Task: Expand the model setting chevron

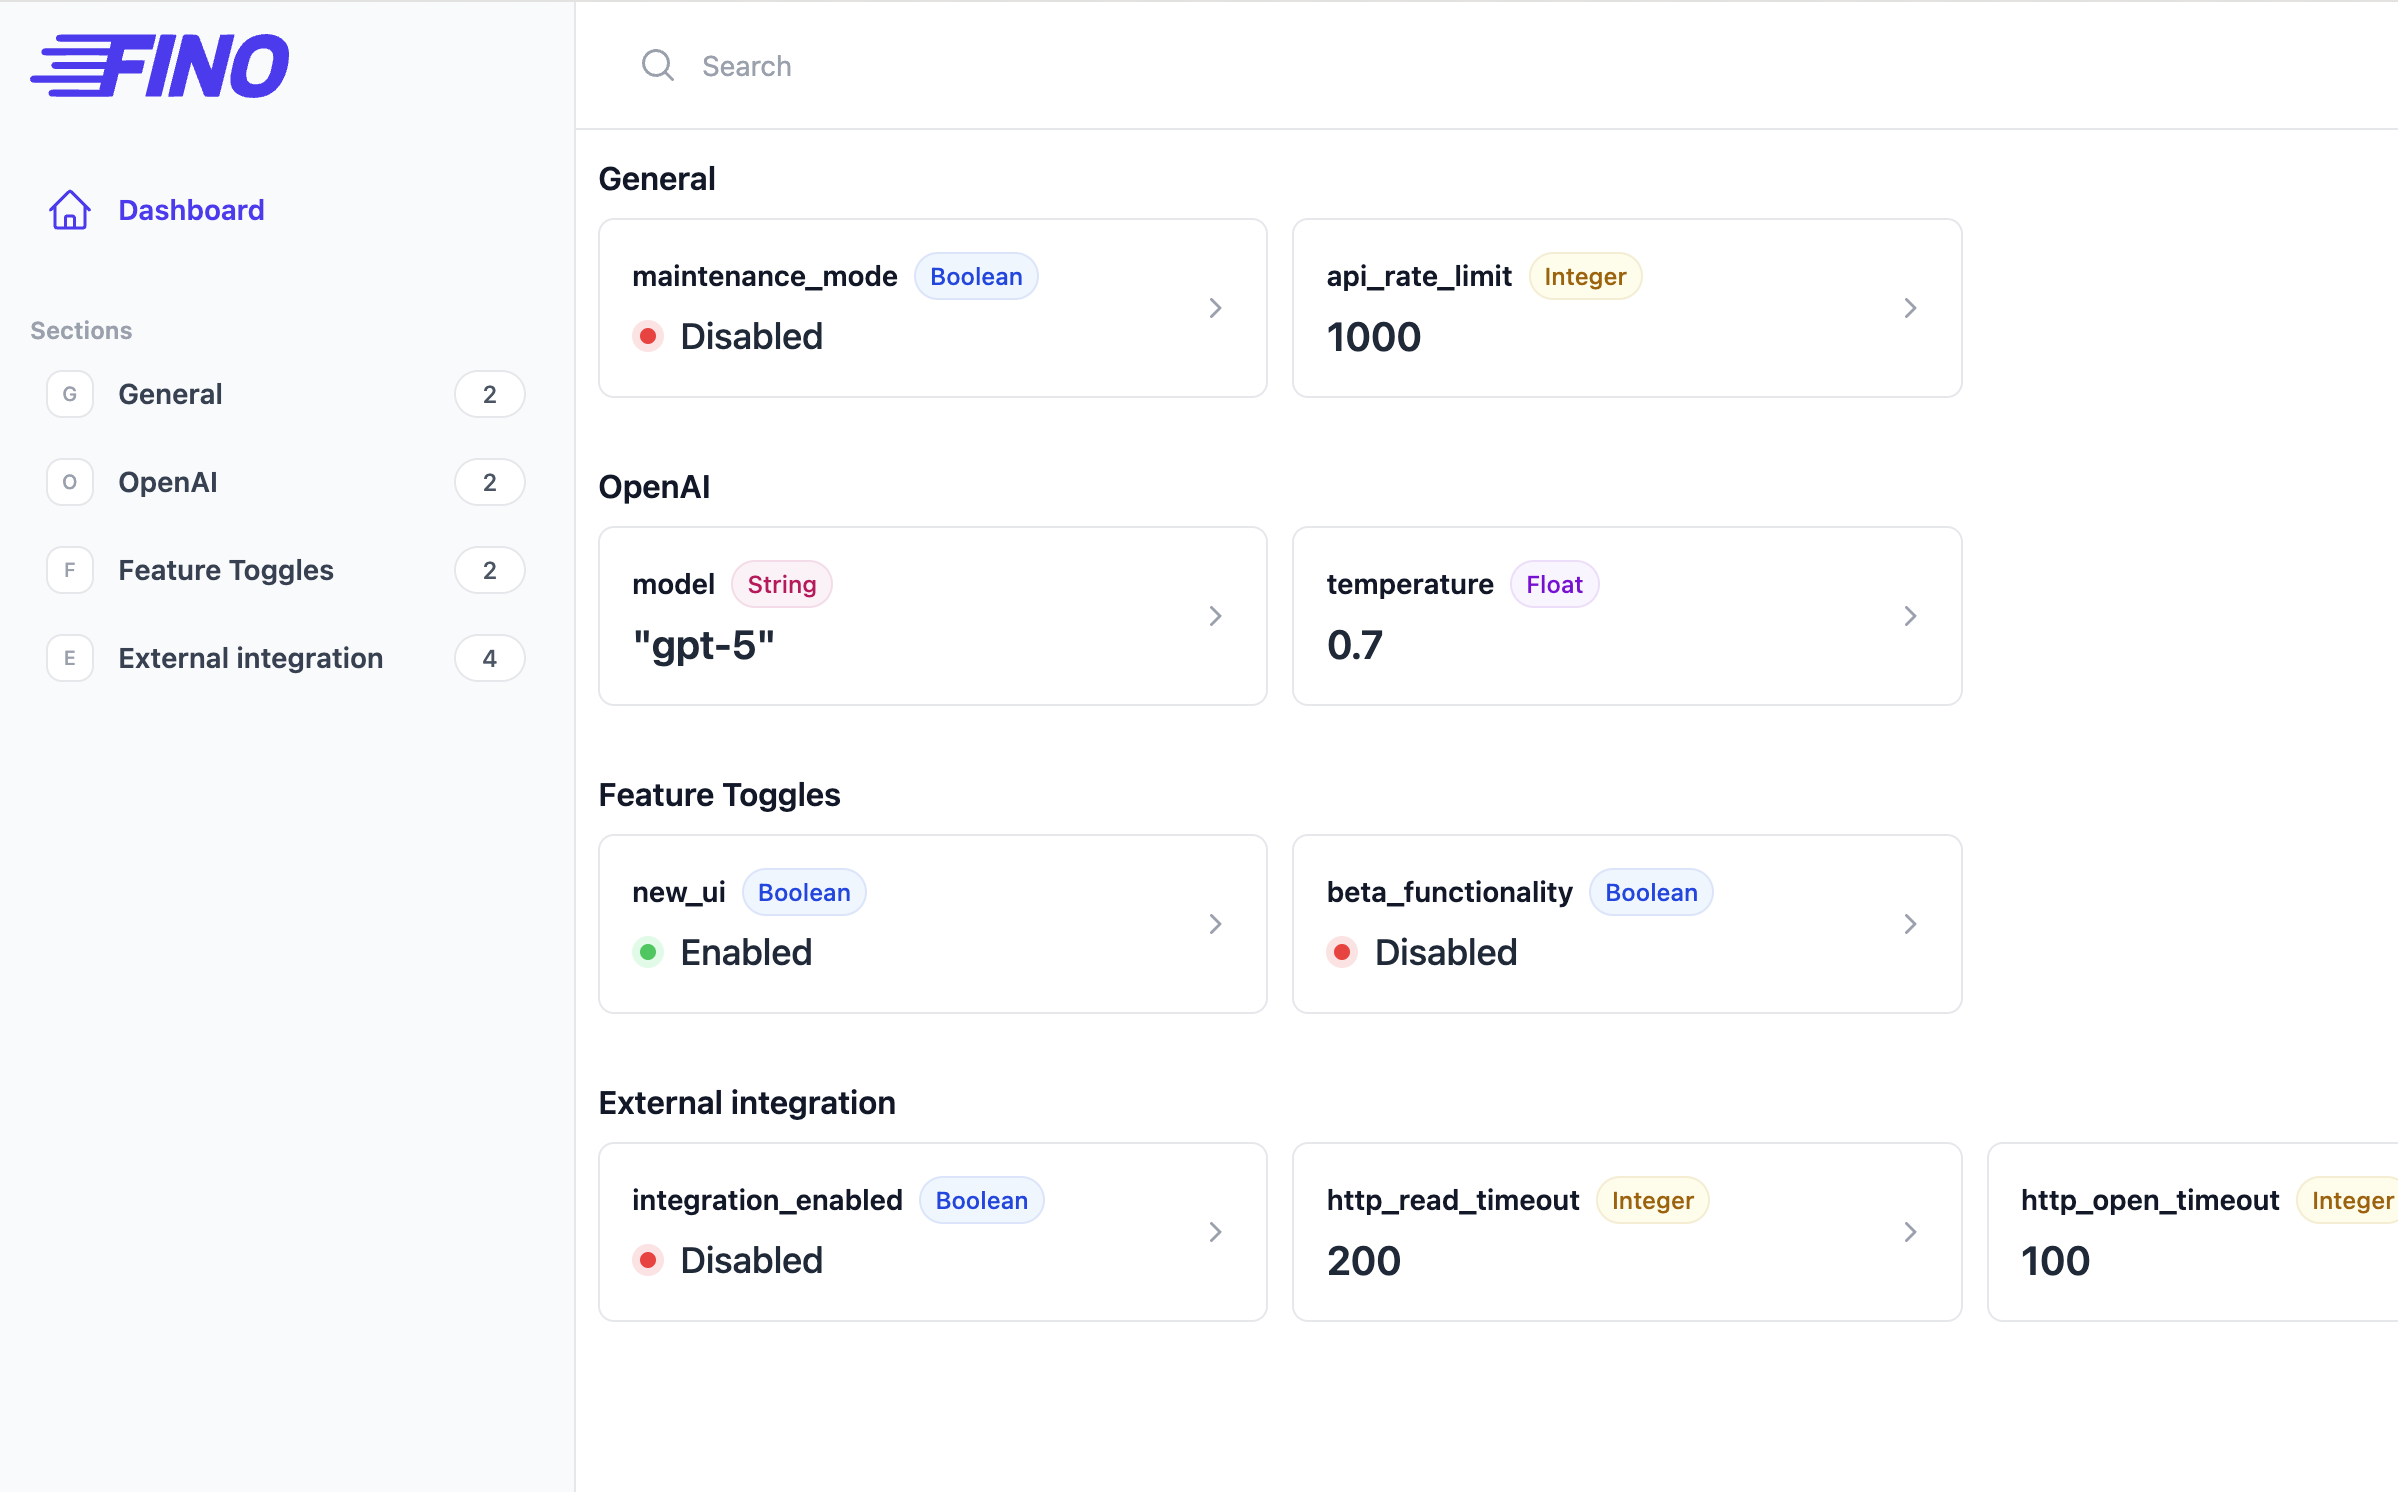Action: [1215, 616]
